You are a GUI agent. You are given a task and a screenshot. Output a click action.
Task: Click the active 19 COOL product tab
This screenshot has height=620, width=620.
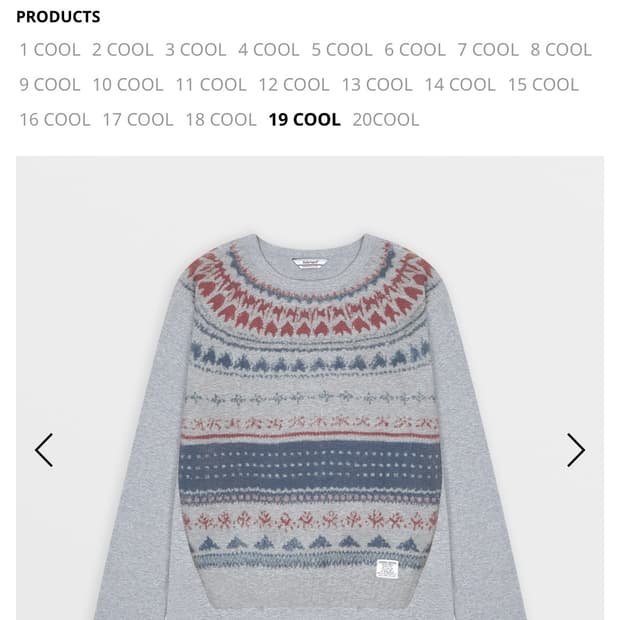coord(304,120)
